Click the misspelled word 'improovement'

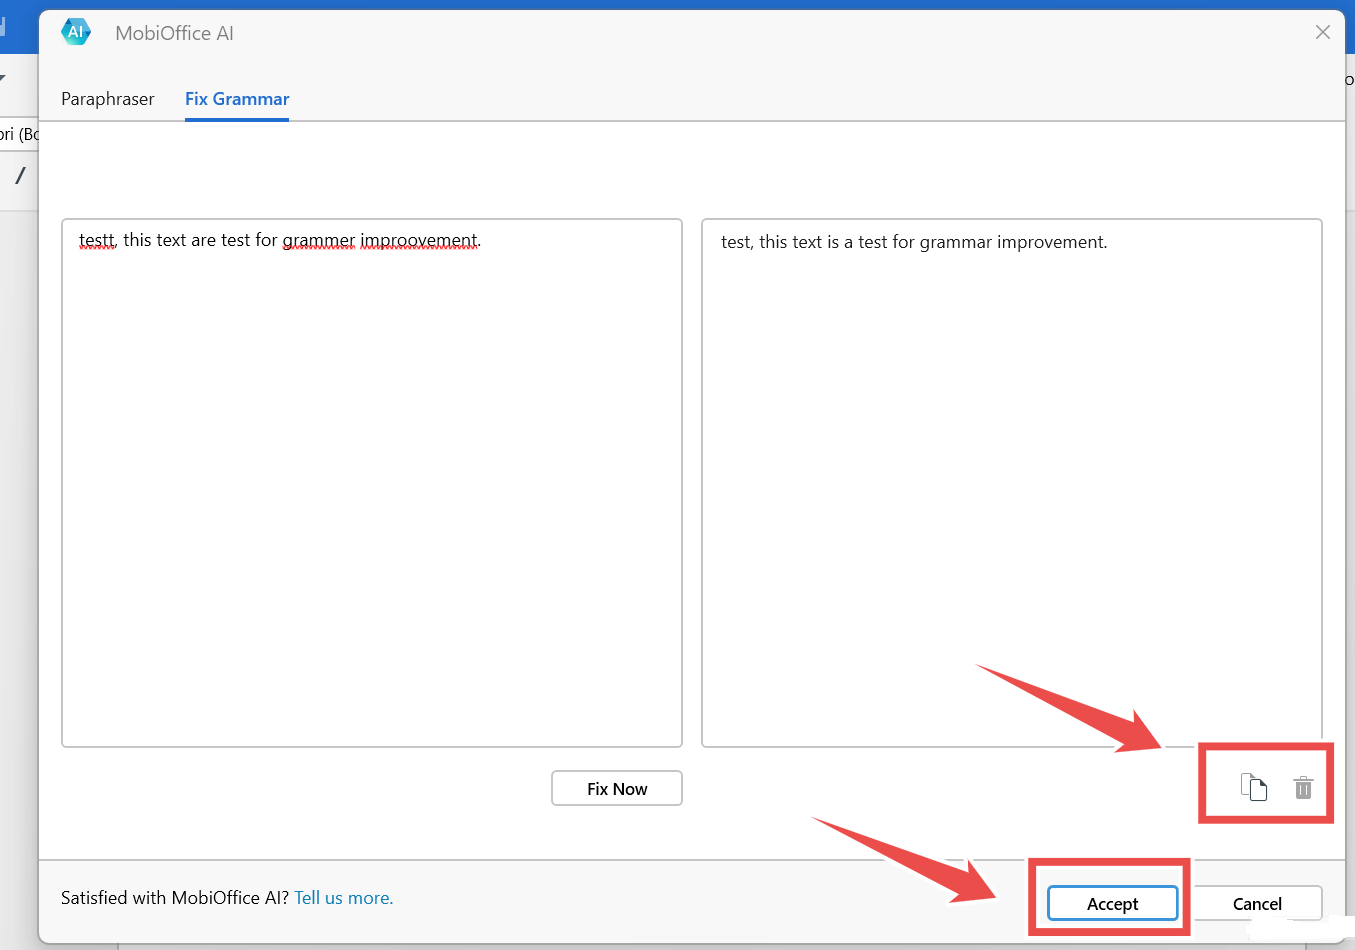(419, 241)
